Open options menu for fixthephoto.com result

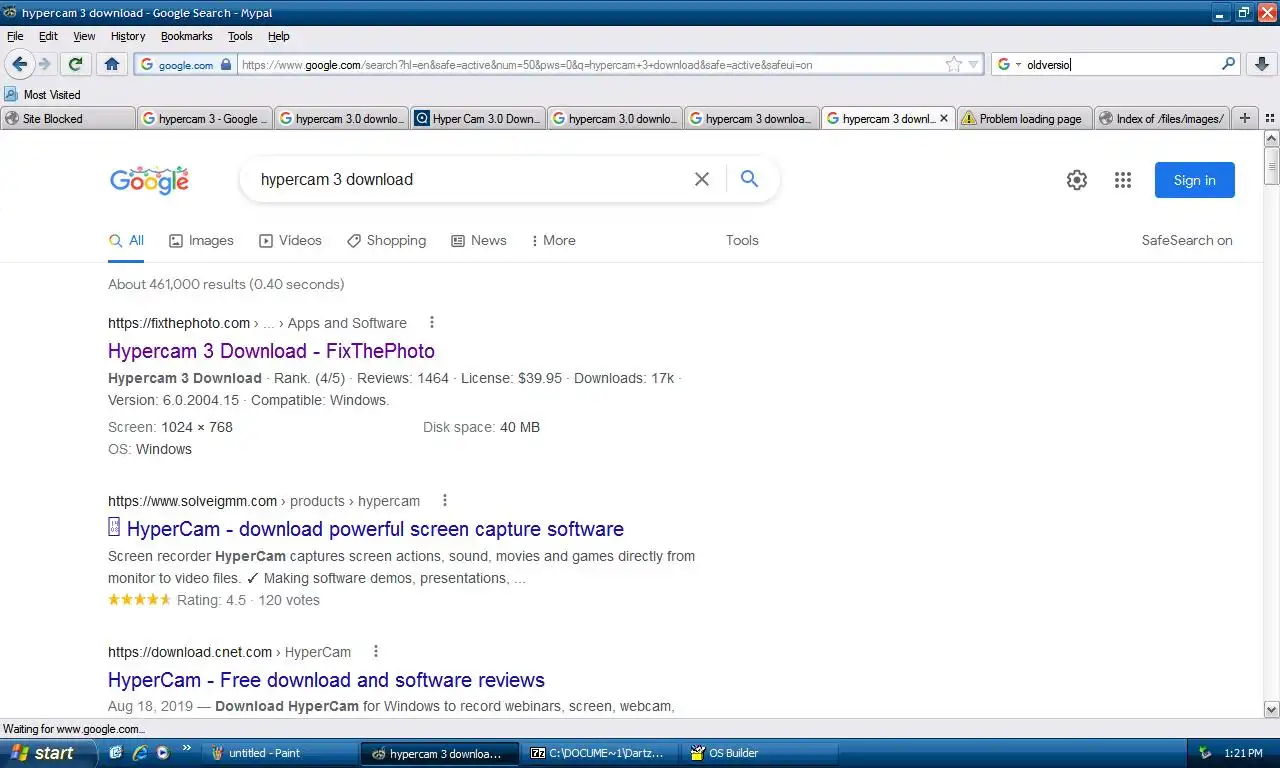[432, 322]
